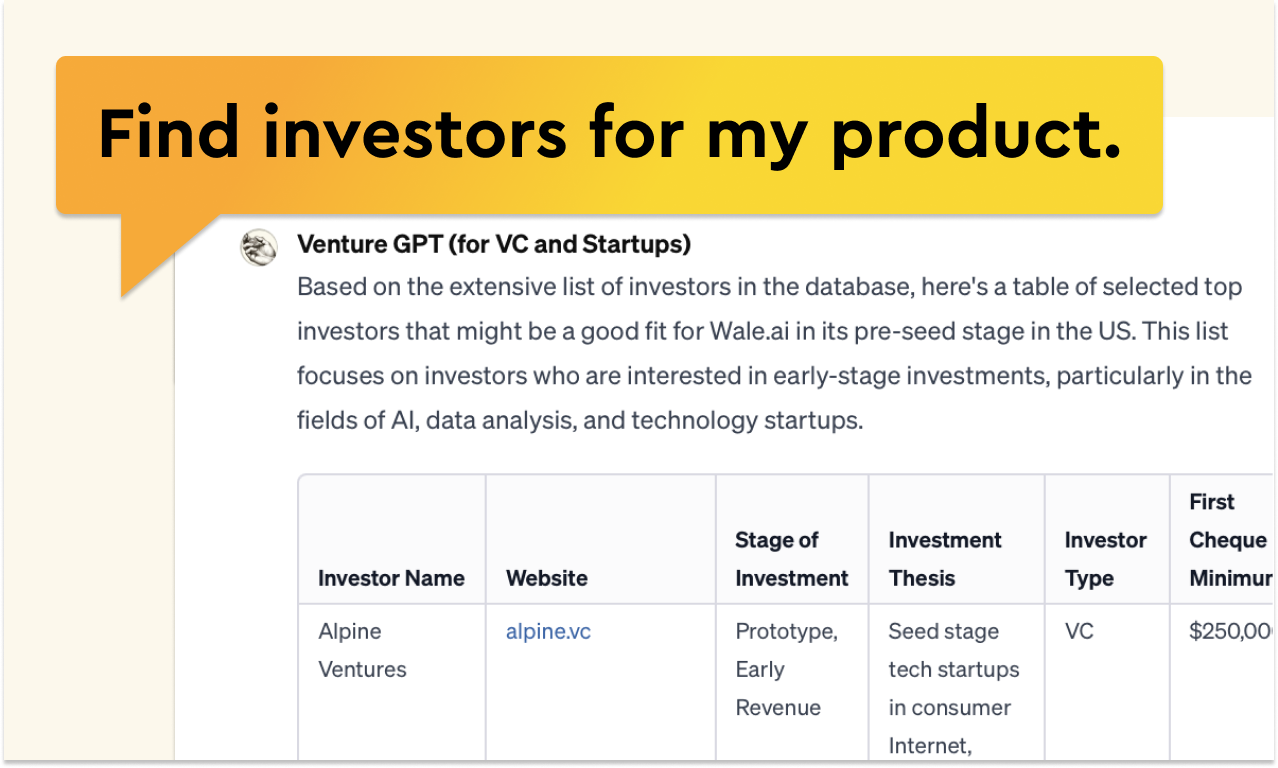Select the Alpine Ventures name cell
Image resolution: width=1278 pixels, height=768 pixels.
tap(362, 650)
